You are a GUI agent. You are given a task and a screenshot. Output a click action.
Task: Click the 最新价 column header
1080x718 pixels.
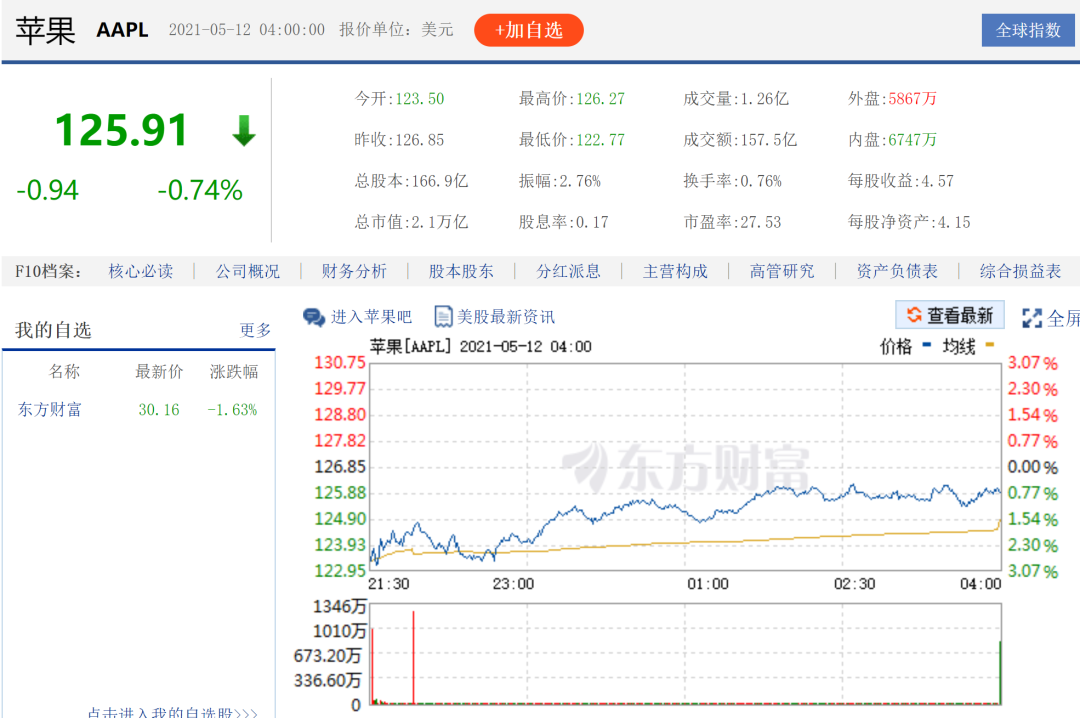(159, 372)
